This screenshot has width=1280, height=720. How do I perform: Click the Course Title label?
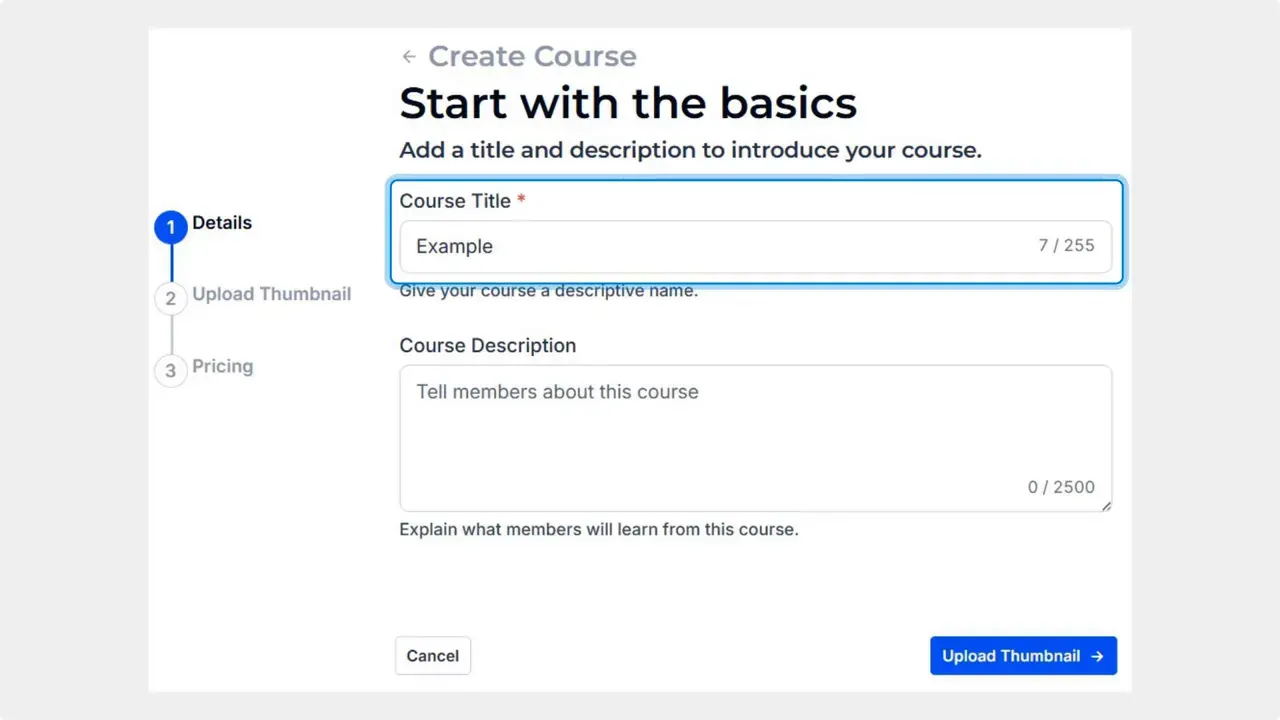coord(456,200)
